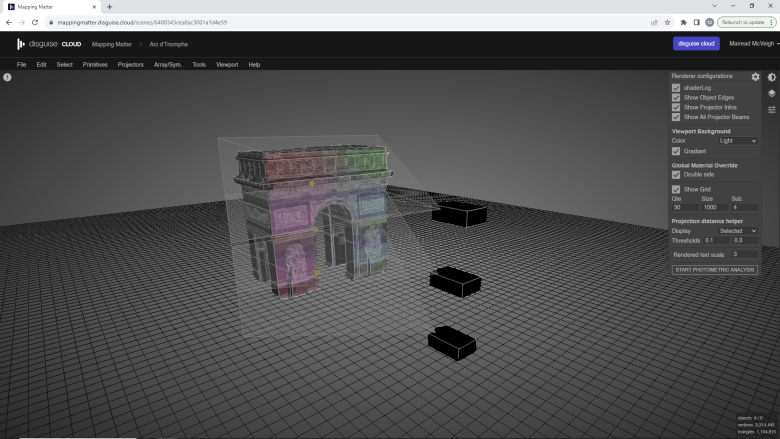Click the grid Qte input field
The height and width of the screenshot is (439, 780).
pos(685,207)
